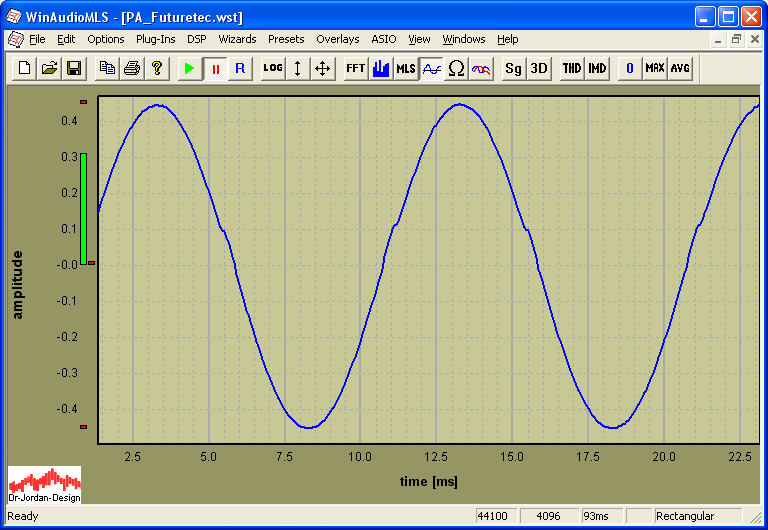Toggle the LOG axis scaling button
The height and width of the screenshot is (530, 768).
tap(273, 68)
